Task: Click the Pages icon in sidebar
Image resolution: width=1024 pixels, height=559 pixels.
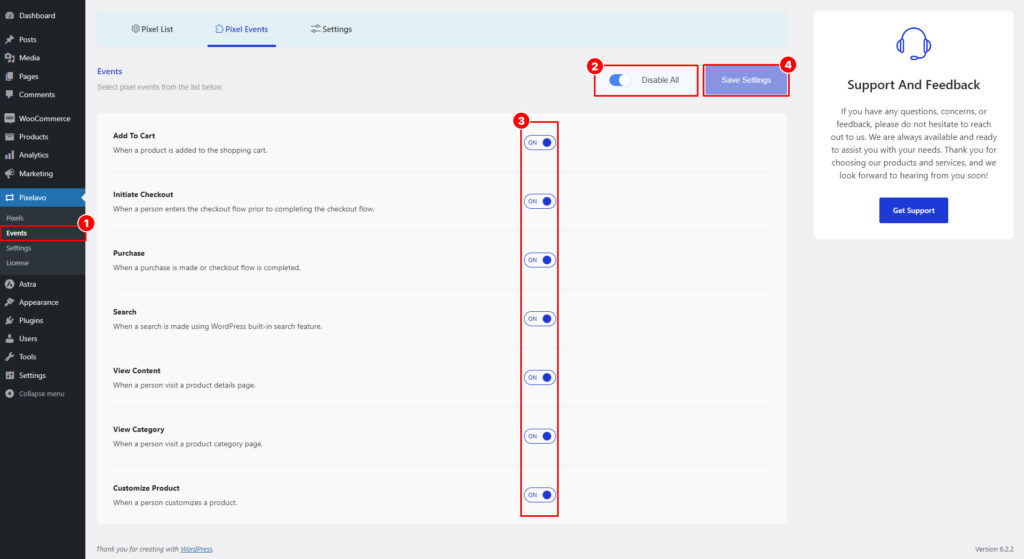Action: [9, 76]
